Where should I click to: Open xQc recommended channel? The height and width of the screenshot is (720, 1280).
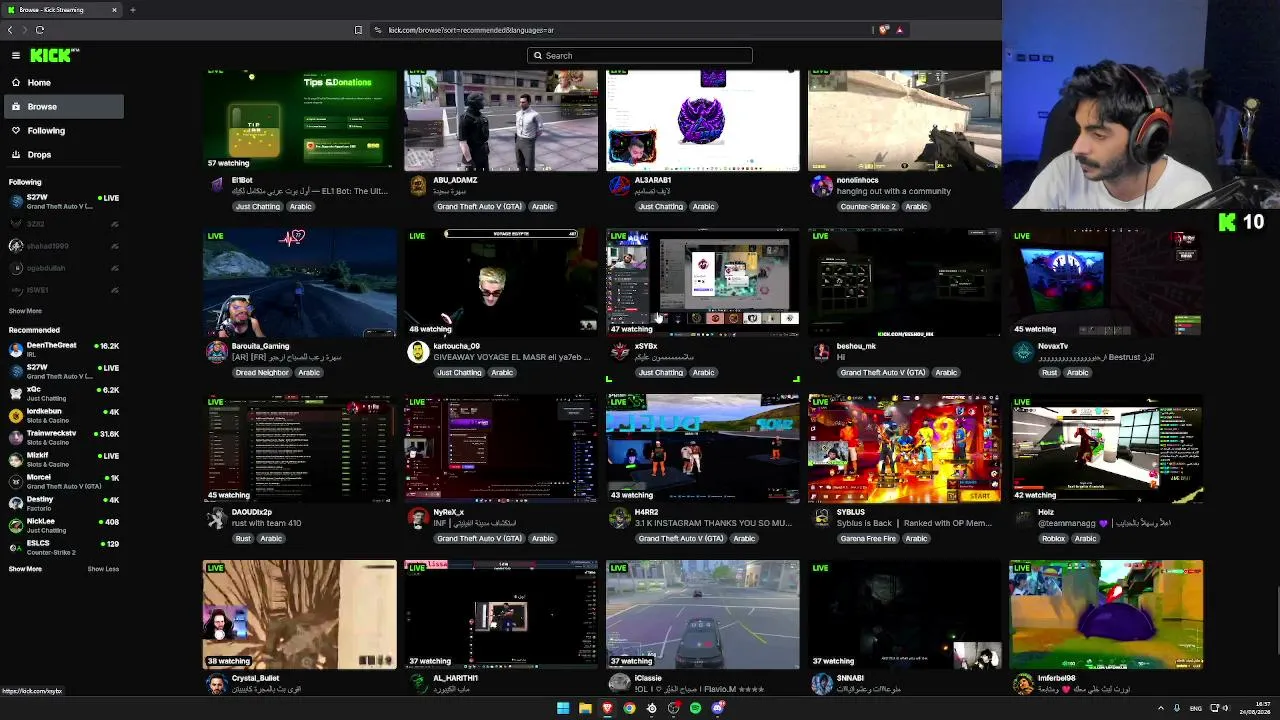(x=64, y=393)
